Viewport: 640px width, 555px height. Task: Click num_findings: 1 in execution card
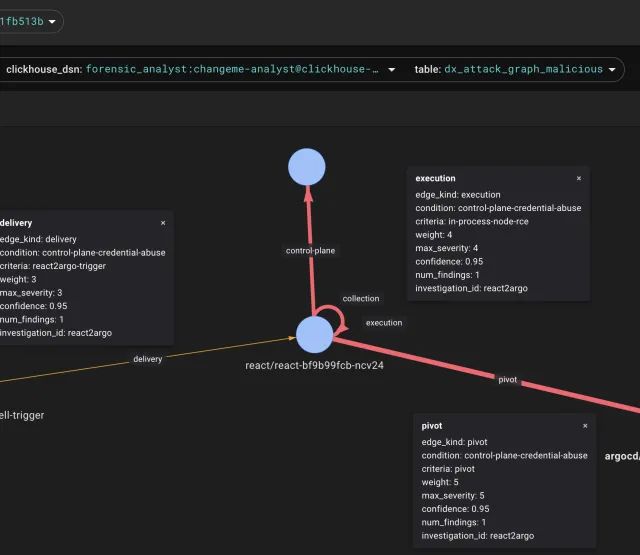click(x=447, y=275)
